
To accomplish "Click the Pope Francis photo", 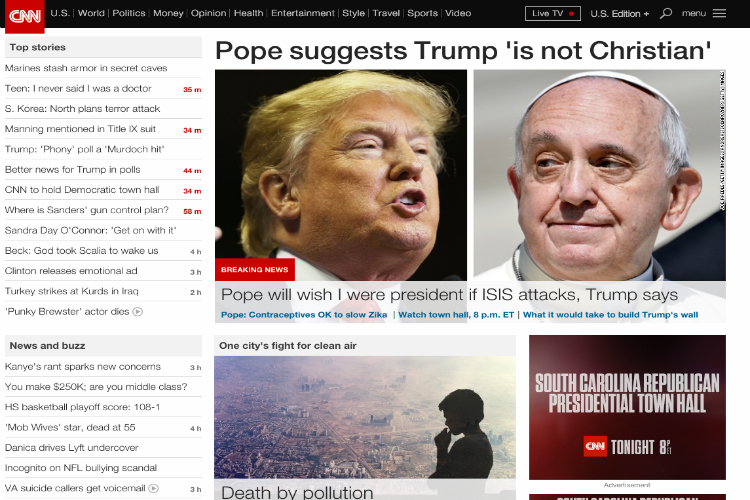I will pos(599,175).
